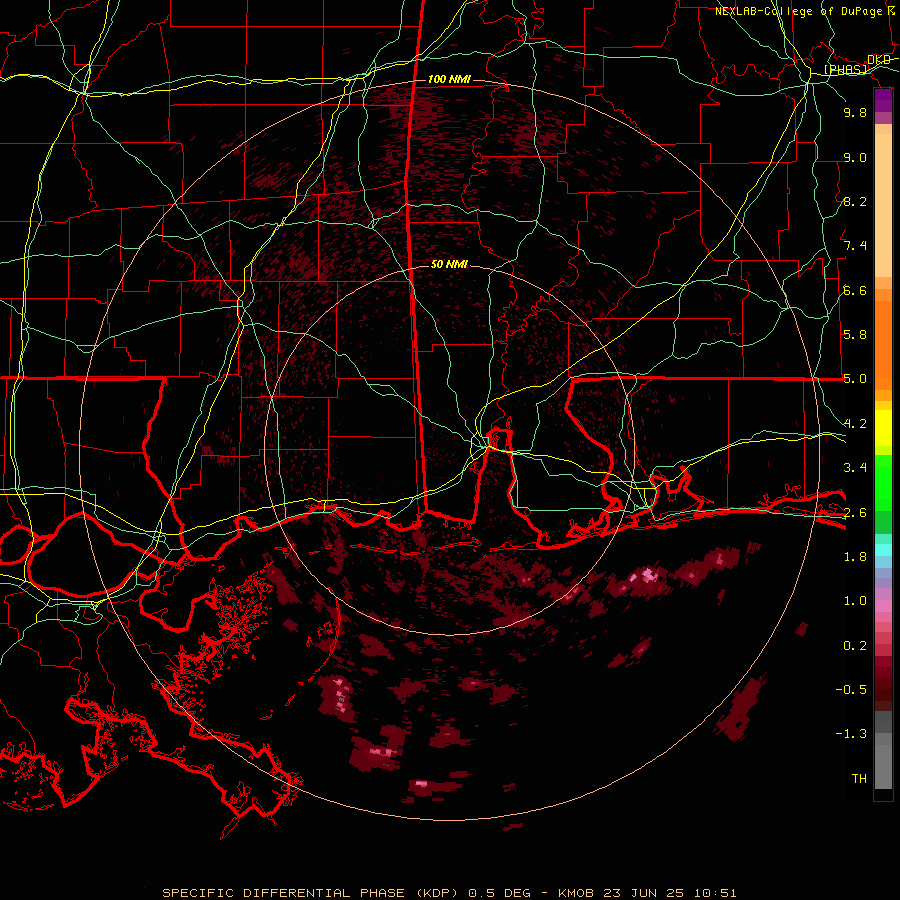This screenshot has height=900, width=900.
Task: Pick the gray segment at color bar bottom
Action: tap(883, 767)
